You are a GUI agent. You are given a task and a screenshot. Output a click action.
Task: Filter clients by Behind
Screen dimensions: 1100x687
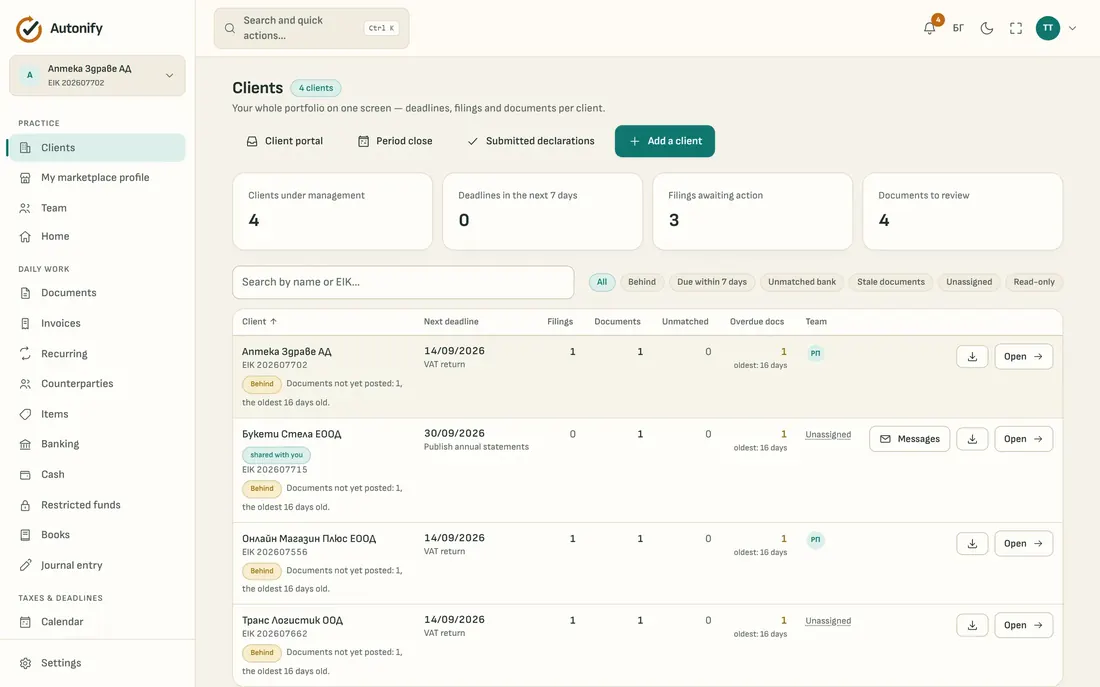(x=642, y=282)
